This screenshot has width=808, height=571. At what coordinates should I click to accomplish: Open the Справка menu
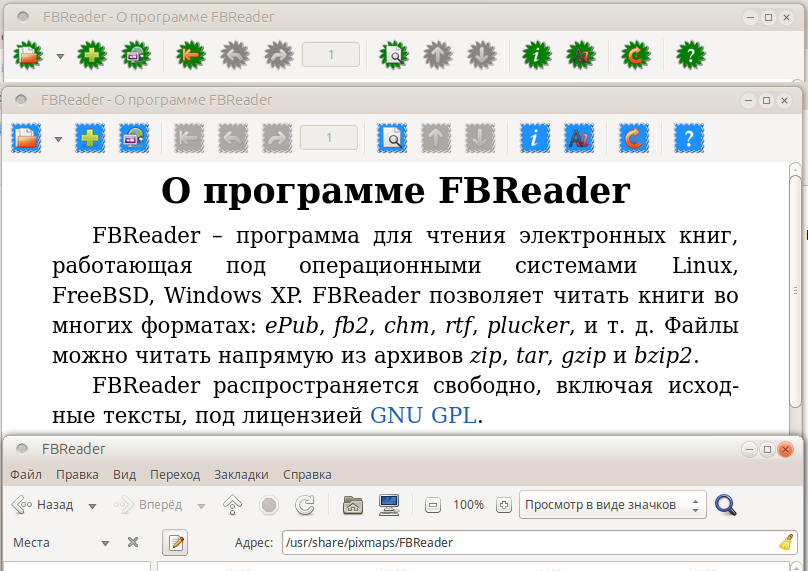[307, 475]
